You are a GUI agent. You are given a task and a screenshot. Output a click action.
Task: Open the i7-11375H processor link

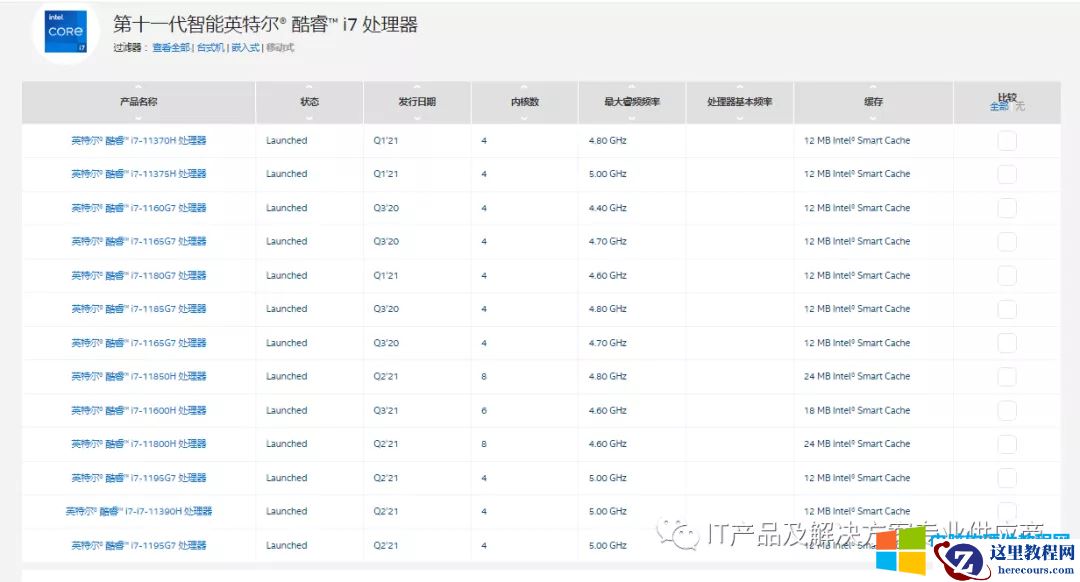coord(138,174)
